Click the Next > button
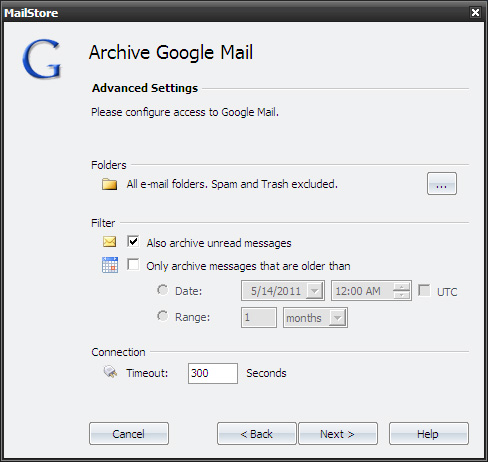This screenshot has width=488, height=462. [338, 434]
